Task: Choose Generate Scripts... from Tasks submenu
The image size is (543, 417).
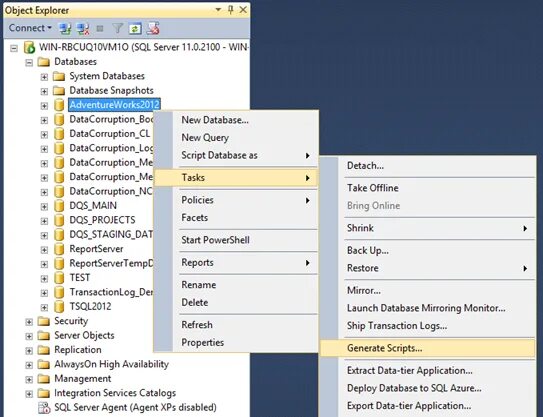Action: pyautogui.click(x=427, y=348)
